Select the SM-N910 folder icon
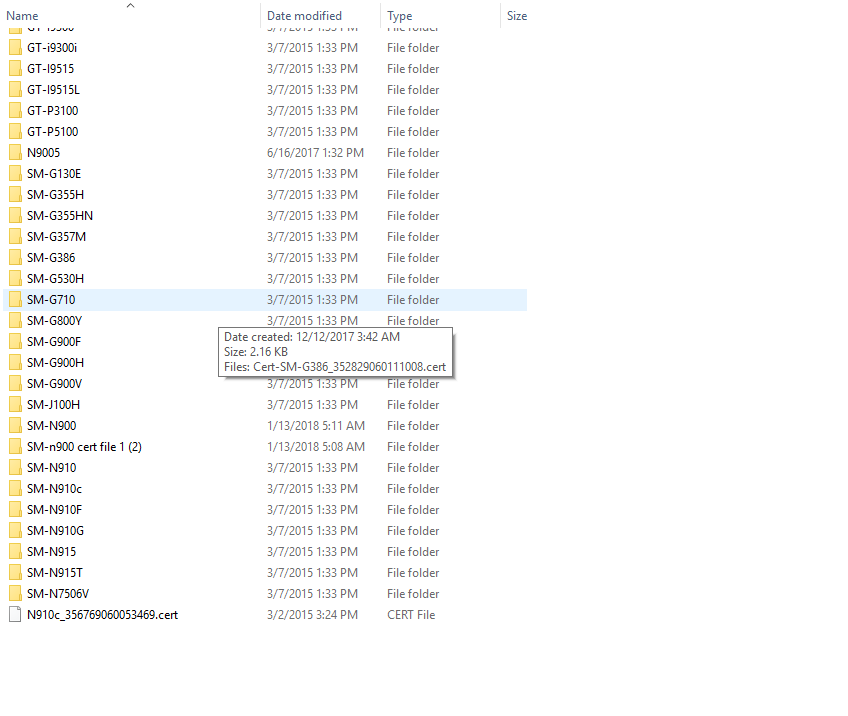This screenshot has height=716, width=848. click(15, 468)
